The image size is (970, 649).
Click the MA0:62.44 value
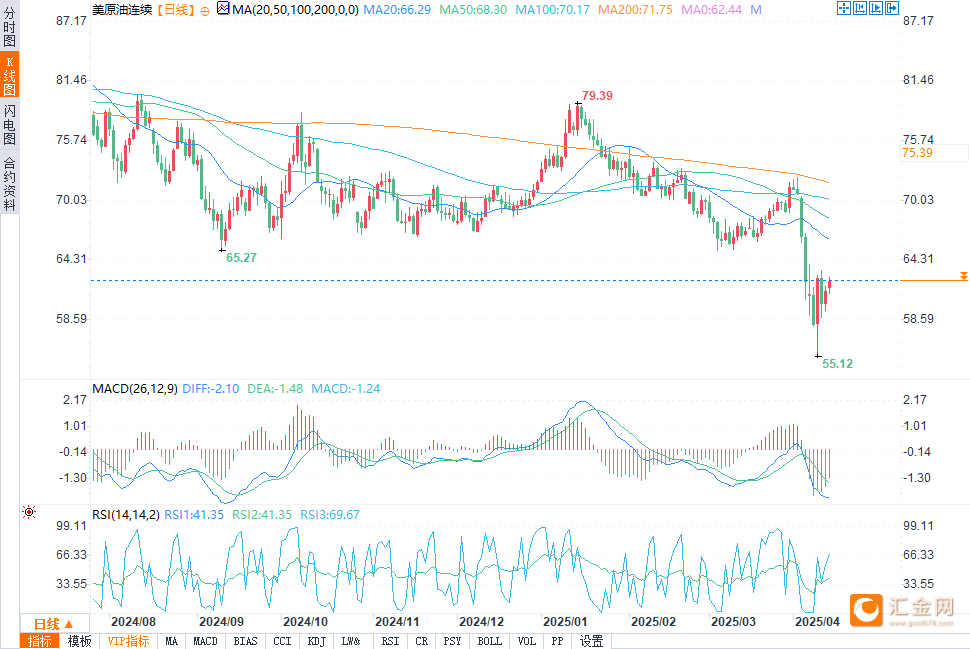711,10
